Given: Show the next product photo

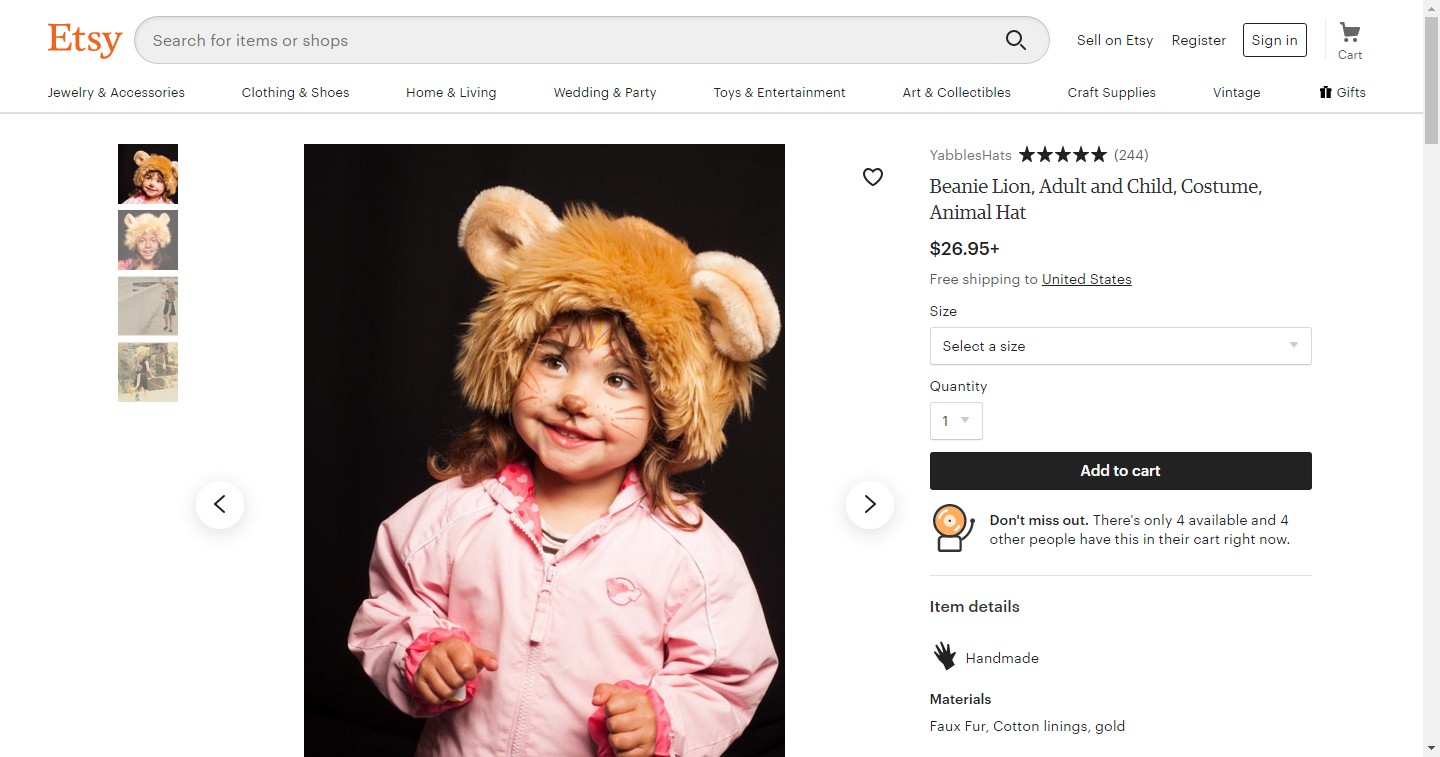Looking at the screenshot, I should point(869,505).
